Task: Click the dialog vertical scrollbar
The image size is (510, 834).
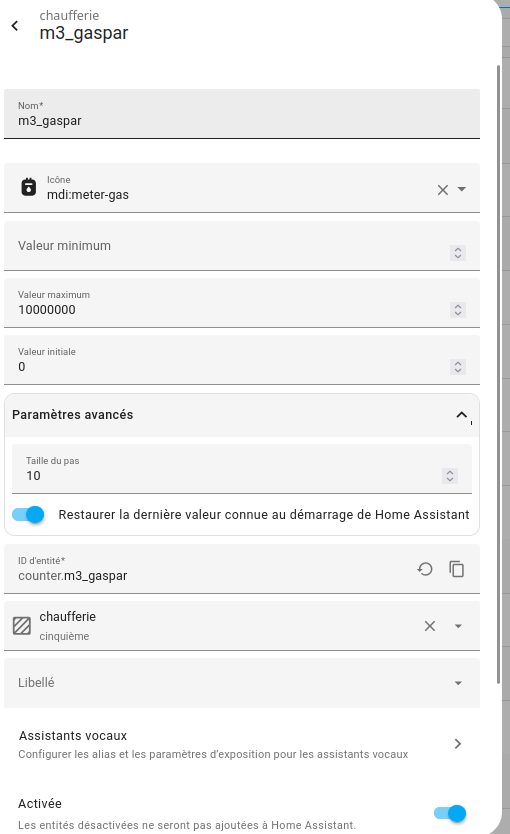Action: coord(498,374)
